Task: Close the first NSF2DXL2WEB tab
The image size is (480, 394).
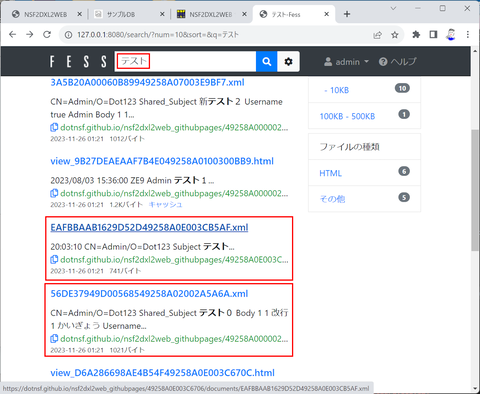Action: [79, 14]
